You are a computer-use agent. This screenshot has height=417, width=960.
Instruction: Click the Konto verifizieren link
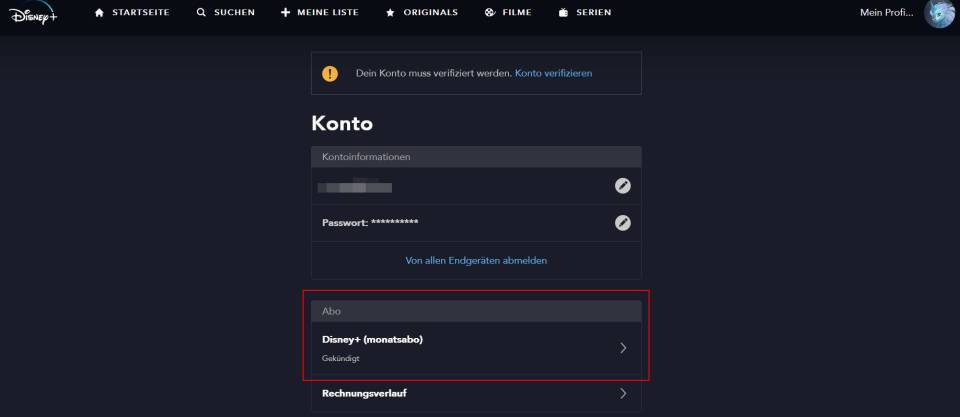point(553,73)
